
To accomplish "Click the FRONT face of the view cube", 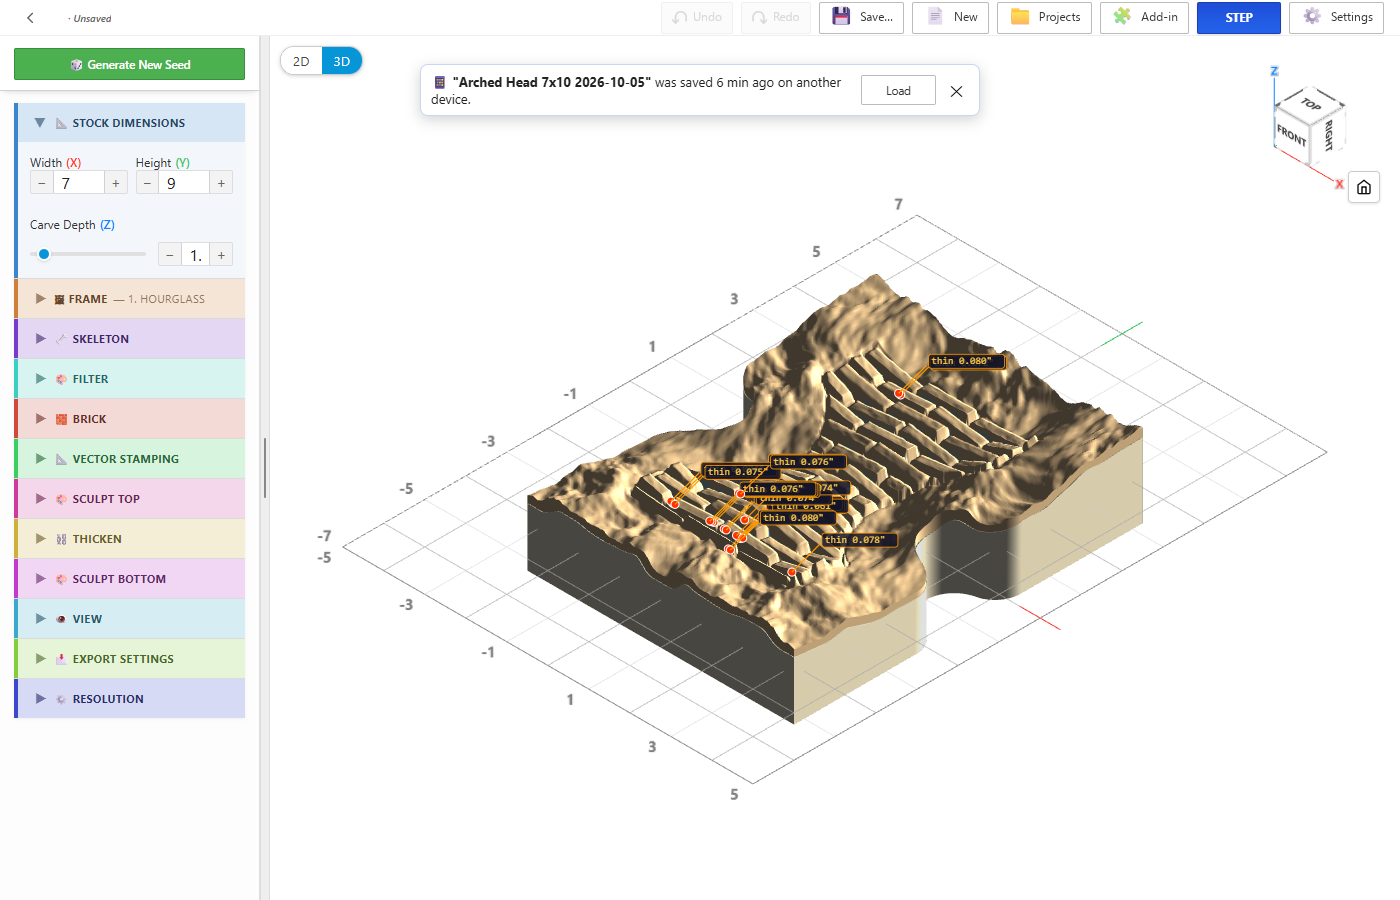I will pos(1291,134).
